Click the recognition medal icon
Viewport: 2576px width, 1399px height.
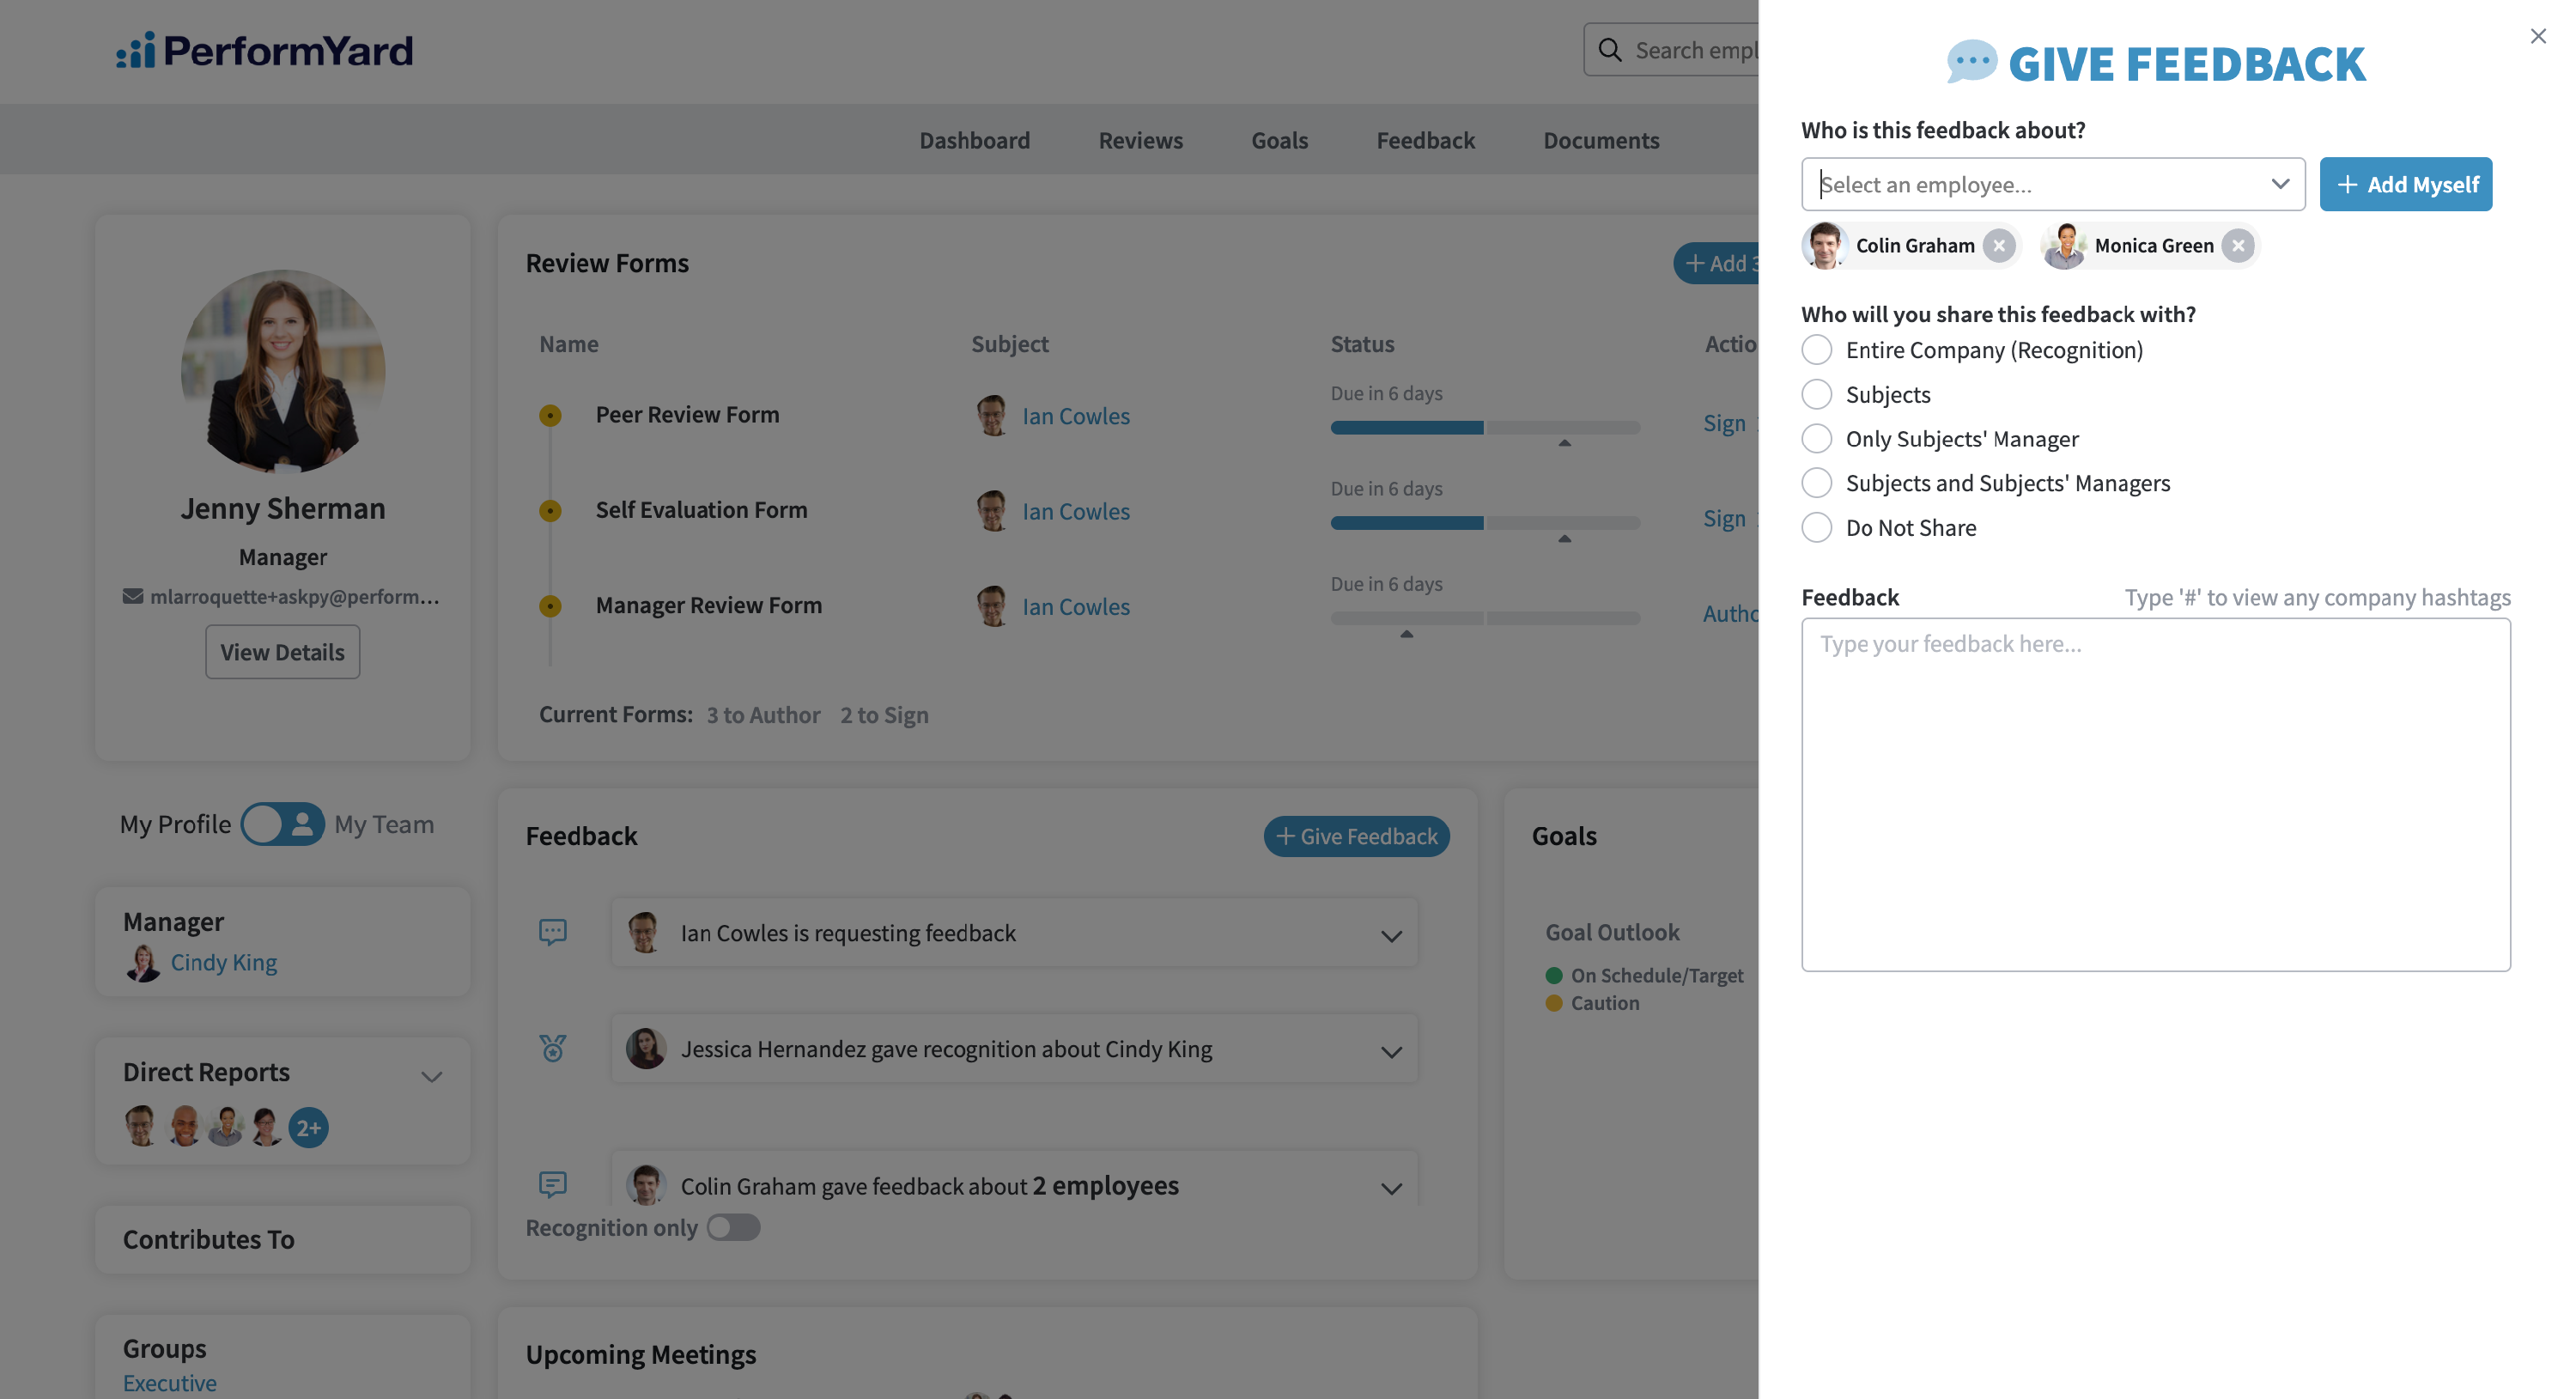tap(552, 1048)
